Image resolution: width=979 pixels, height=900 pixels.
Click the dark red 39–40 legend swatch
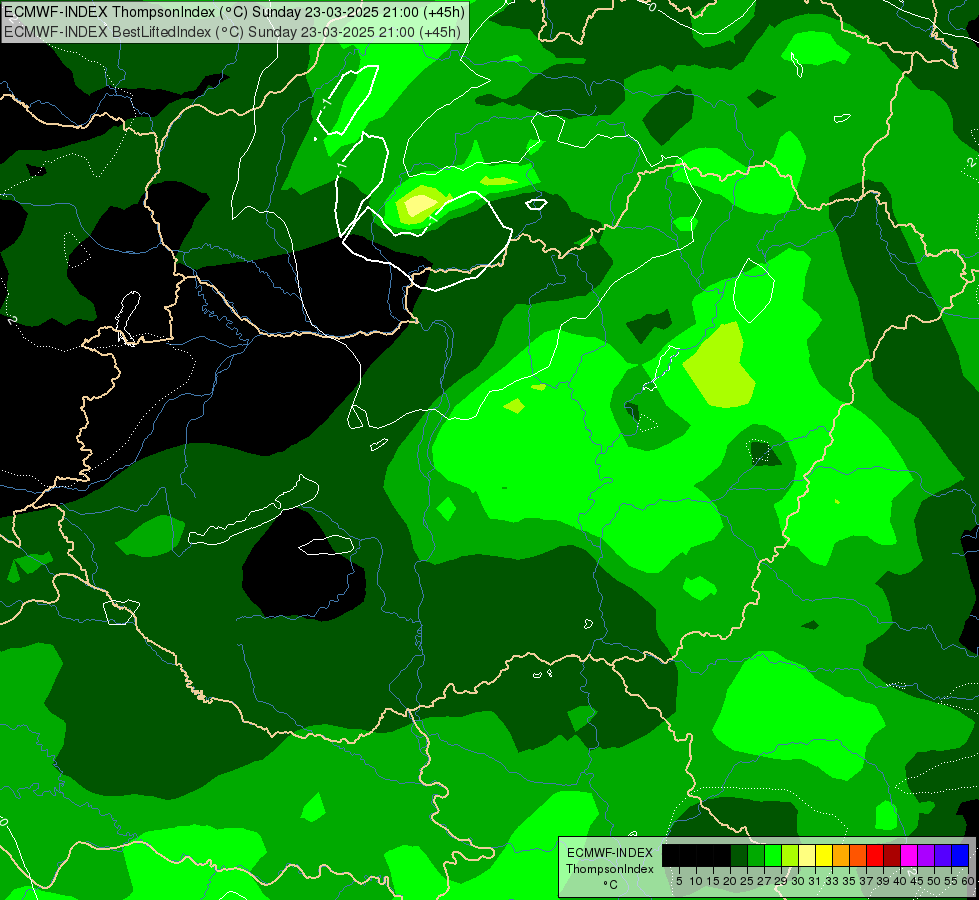pos(892,855)
